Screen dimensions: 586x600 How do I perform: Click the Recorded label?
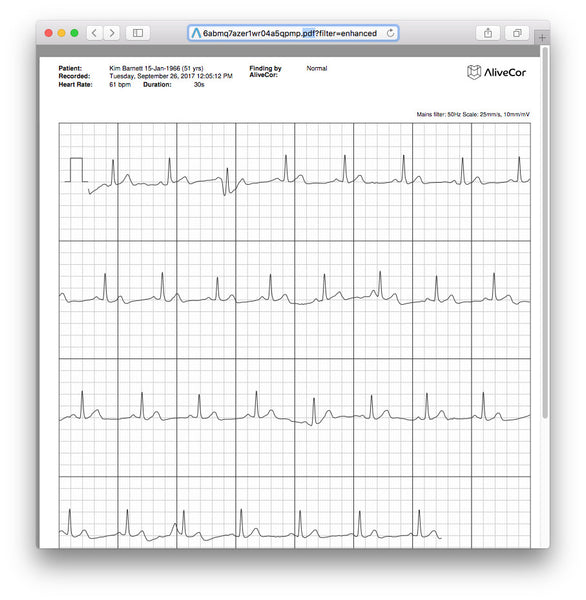pyautogui.click(x=74, y=76)
